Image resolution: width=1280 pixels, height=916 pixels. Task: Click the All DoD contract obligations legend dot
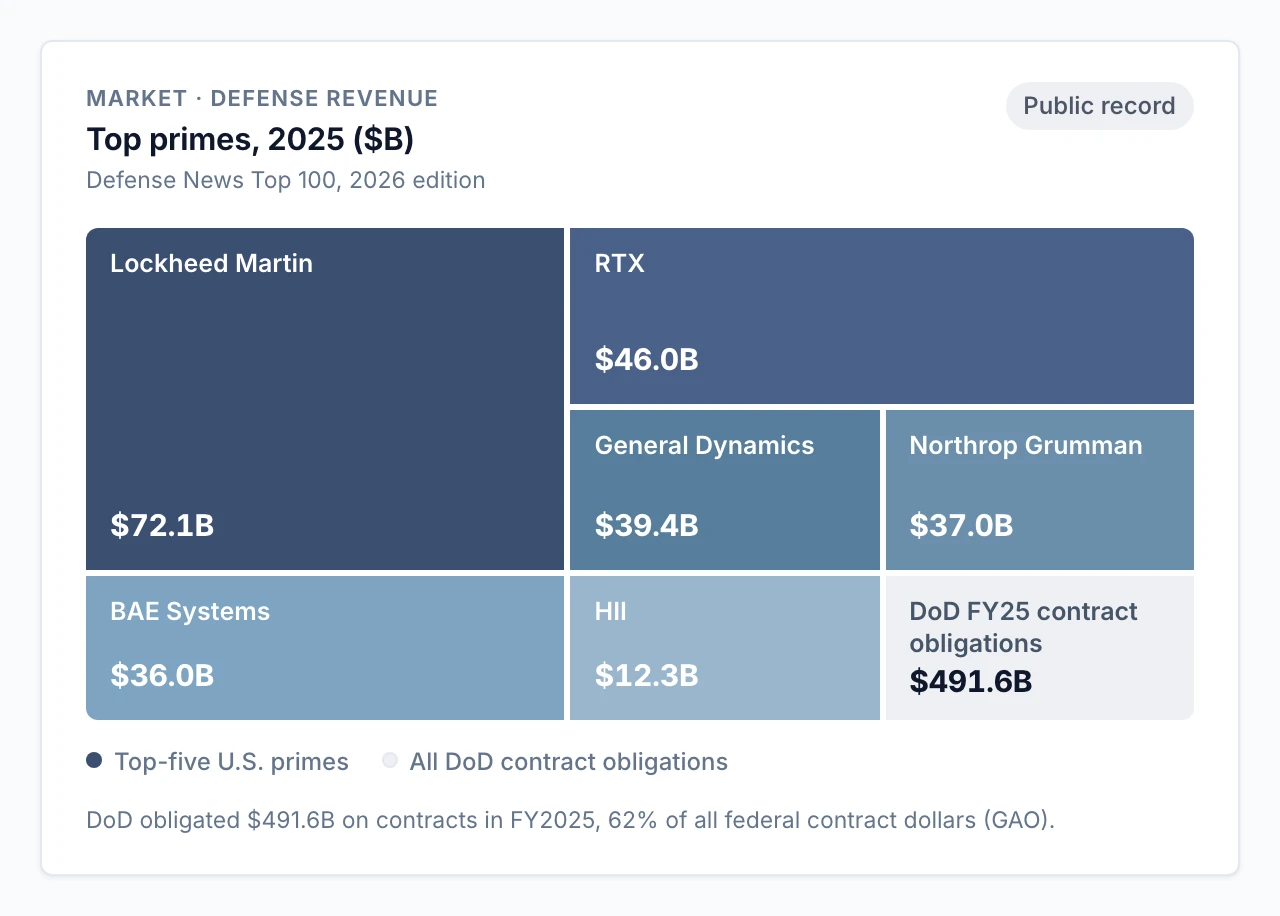pyautogui.click(x=390, y=761)
